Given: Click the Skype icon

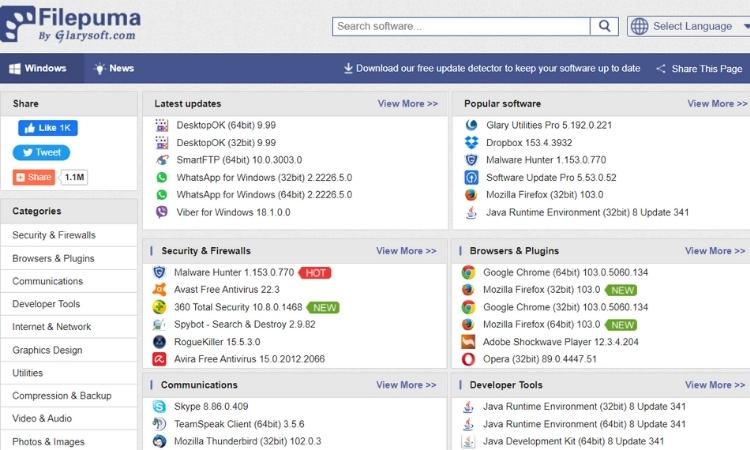Looking at the screenshot, I should point(159,406).
